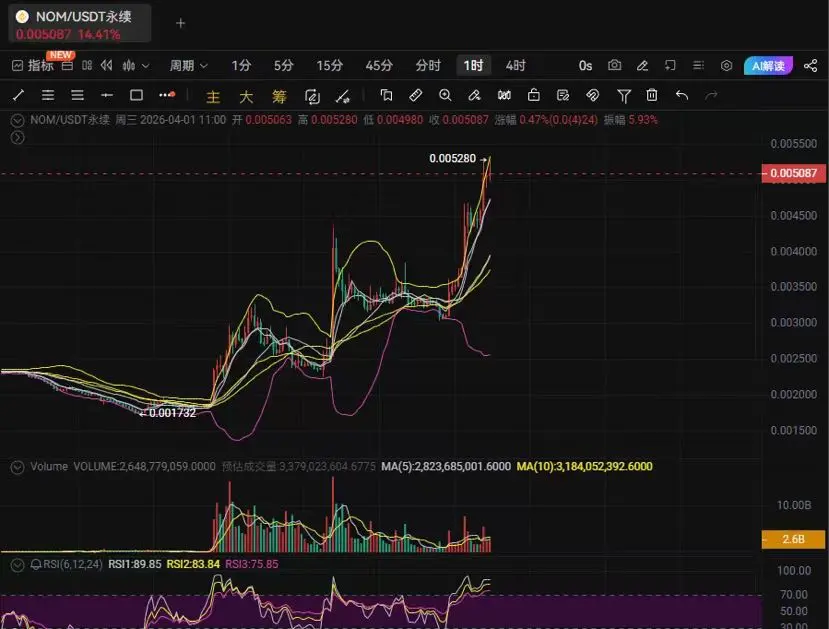This screenshot has height=629, width=829.
Task: Open the list menu icon in top bar
Action: point(698,66)
